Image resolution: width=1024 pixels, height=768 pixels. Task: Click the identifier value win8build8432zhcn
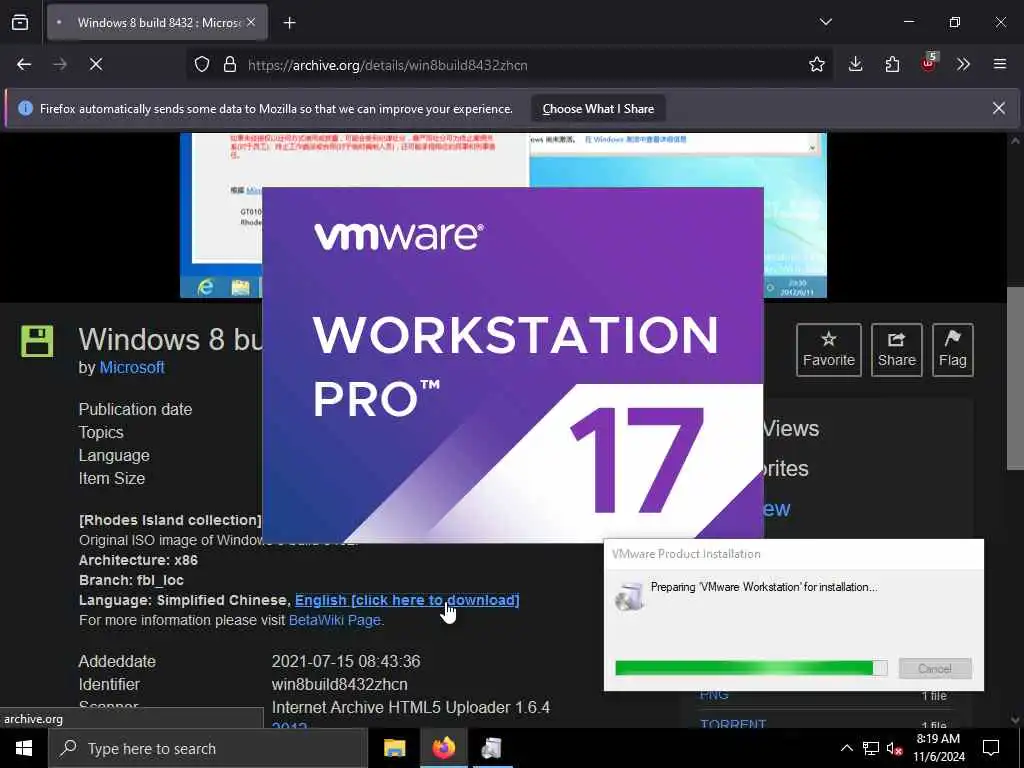point(340,684)
